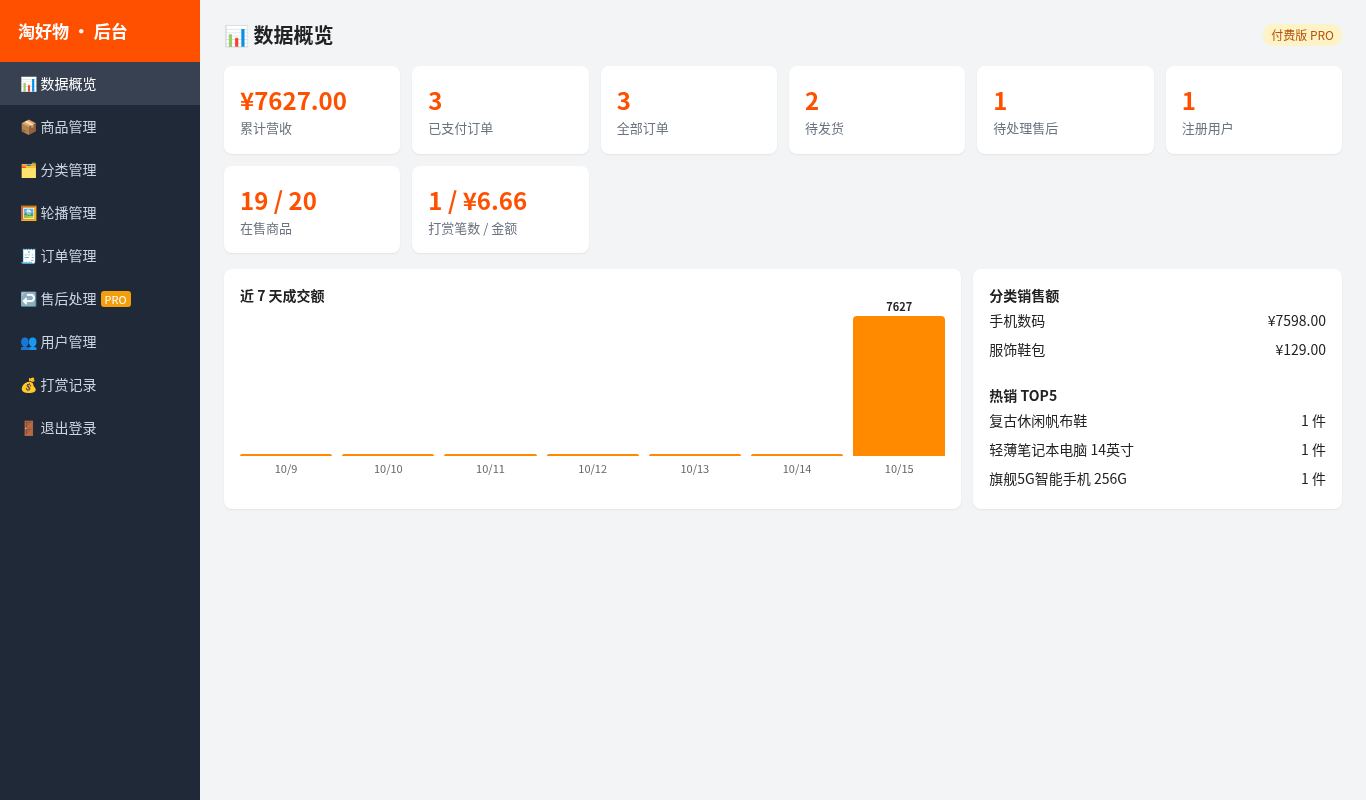
Task: Click the 在售商品 19 / 20 card
Action: coord(312,209)
